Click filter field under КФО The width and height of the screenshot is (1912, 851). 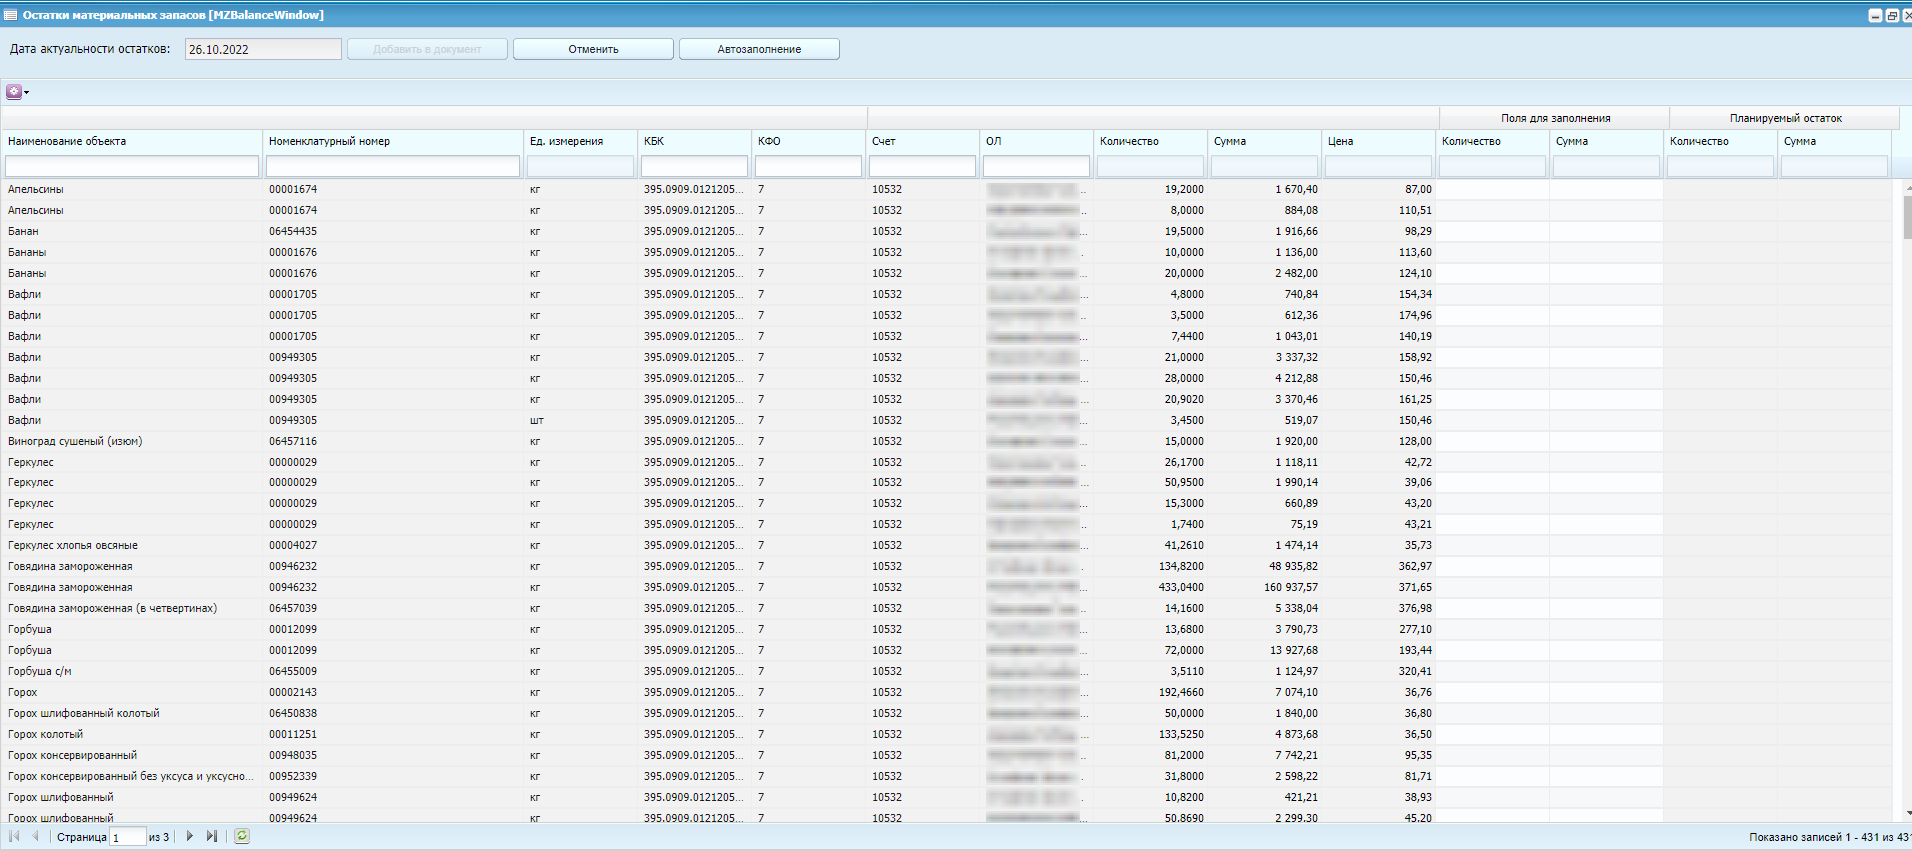point(808,166)
